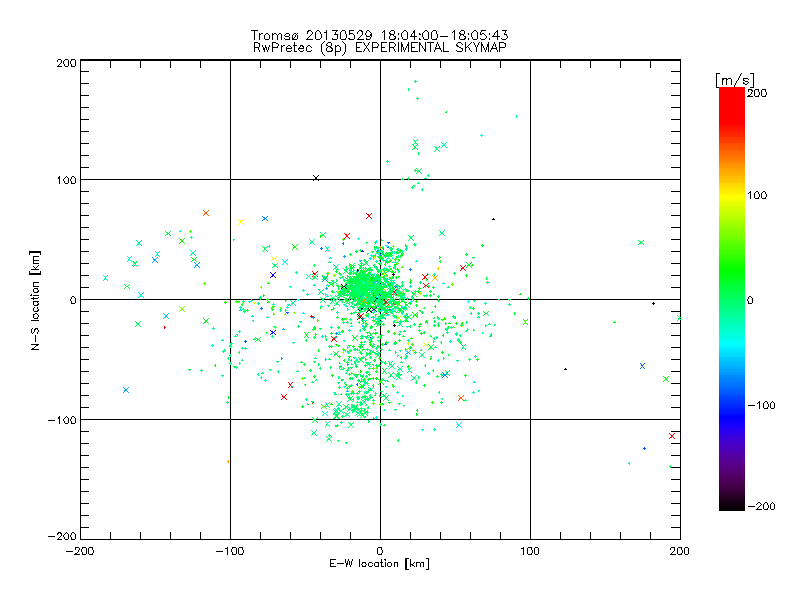Click the x-axis 200 tick label
Image resolution: width=800 pixels, height=600 pixels.
coord(680,551)
